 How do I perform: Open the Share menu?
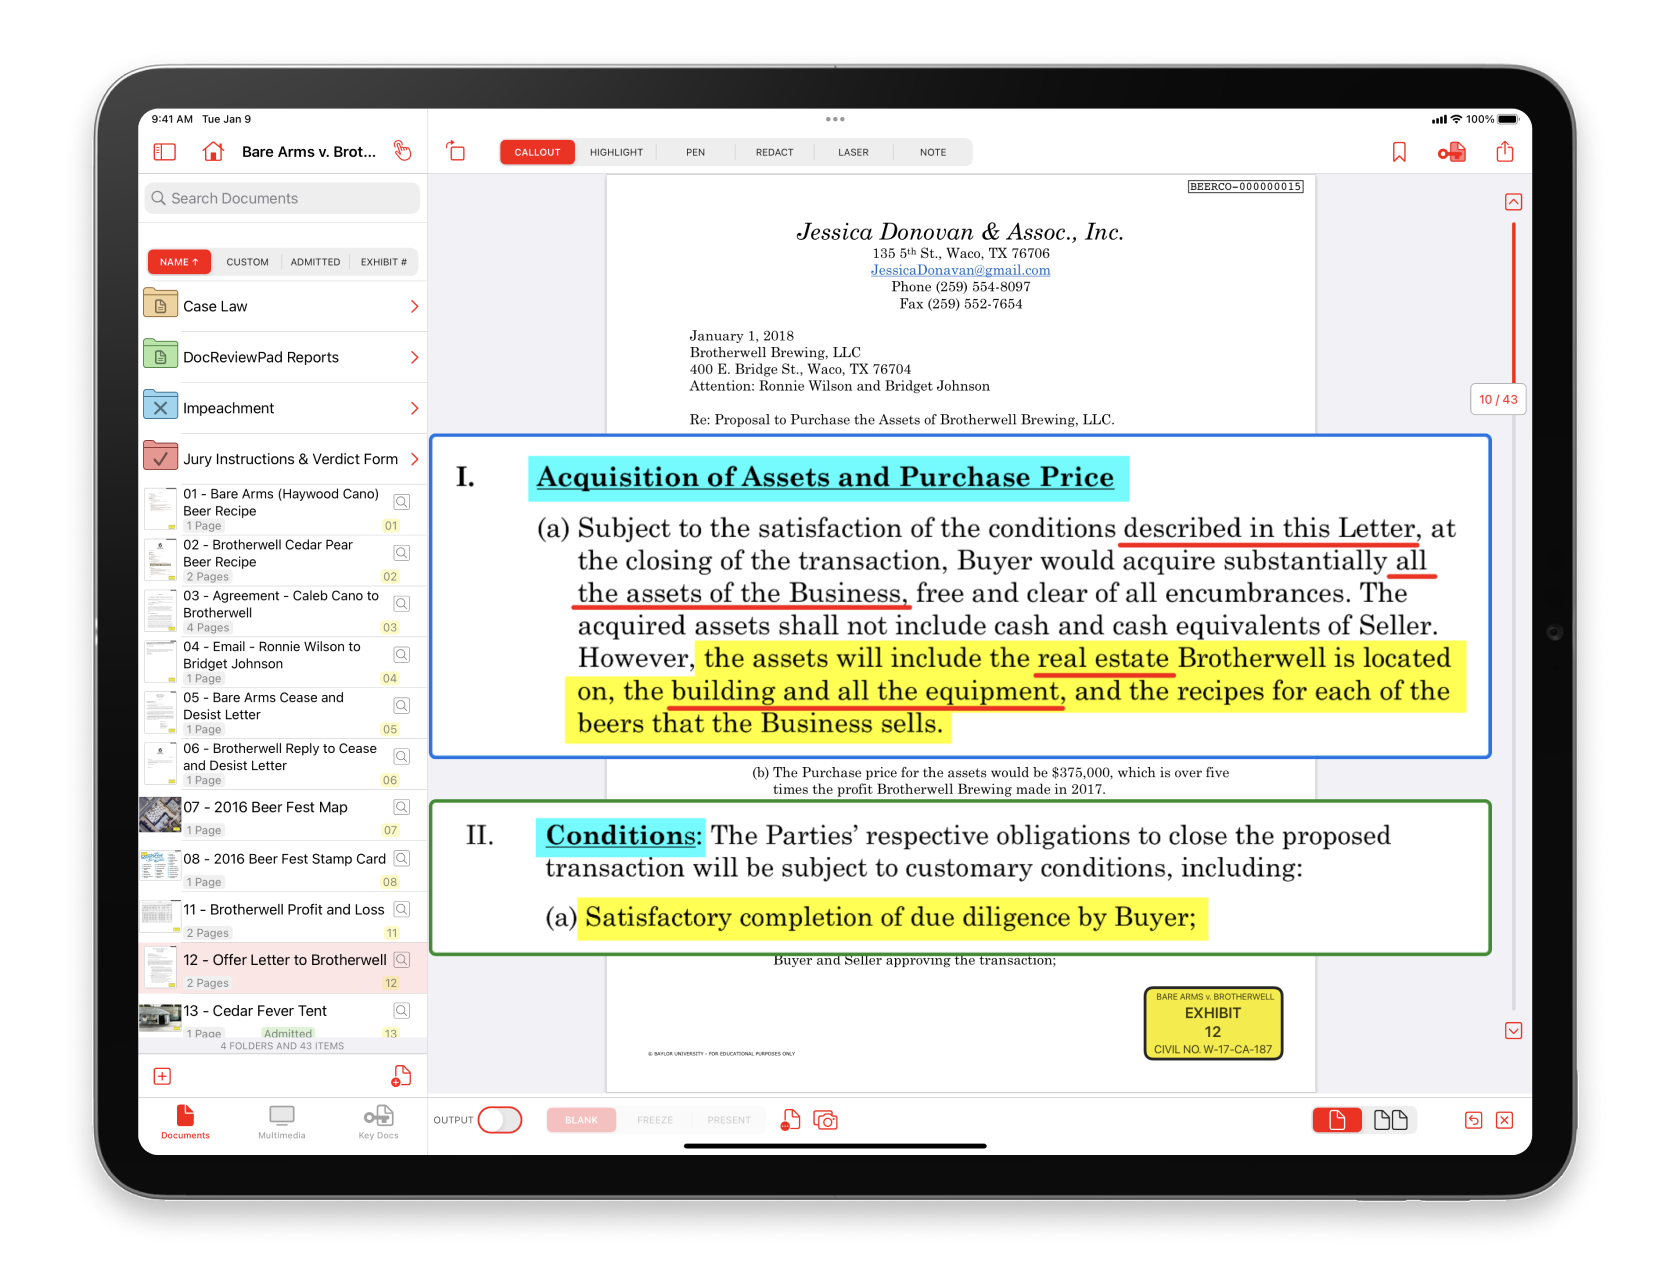(1506, 151)
